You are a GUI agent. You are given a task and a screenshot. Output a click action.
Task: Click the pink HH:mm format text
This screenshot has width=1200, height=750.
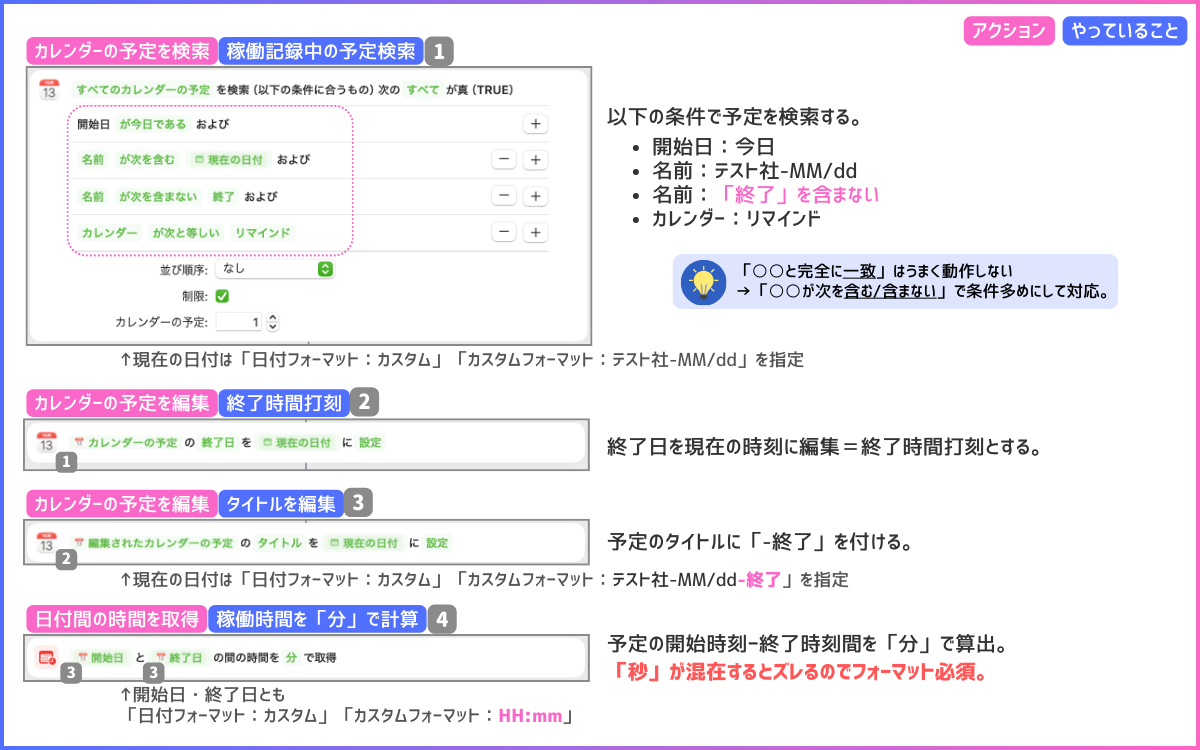(531, 717)
